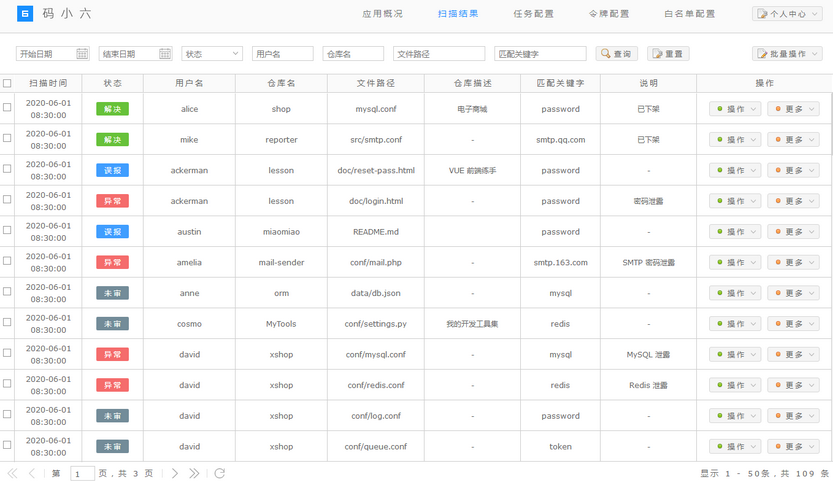Check the row for doc/reset-pass.html
The width and height of the screenshot is (833, 481).
tap(7, 168)
